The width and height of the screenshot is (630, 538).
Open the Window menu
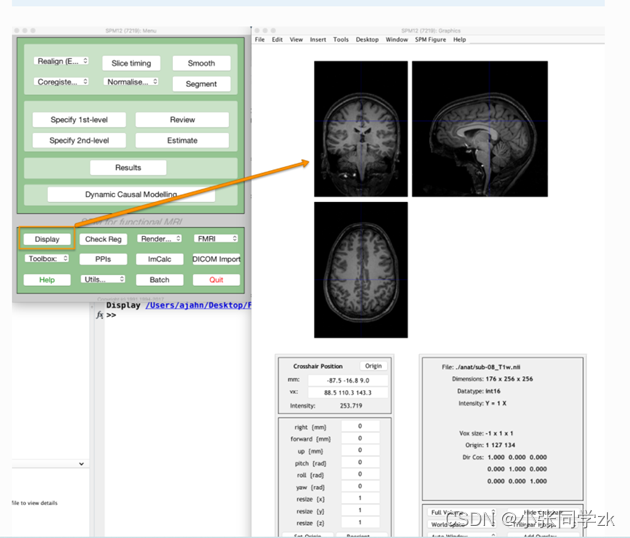point(397,39)
